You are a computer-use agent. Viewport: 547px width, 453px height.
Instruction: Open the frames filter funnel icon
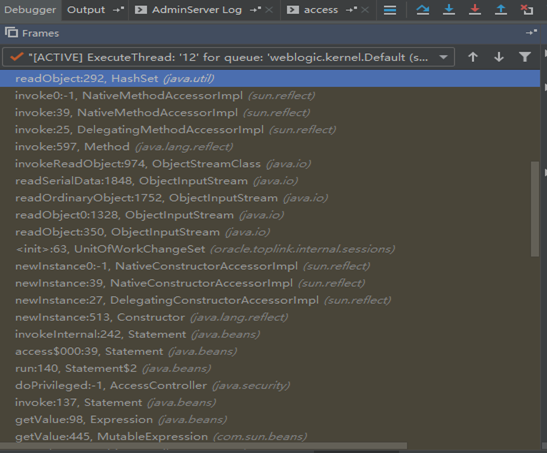(x=525, y=57)
